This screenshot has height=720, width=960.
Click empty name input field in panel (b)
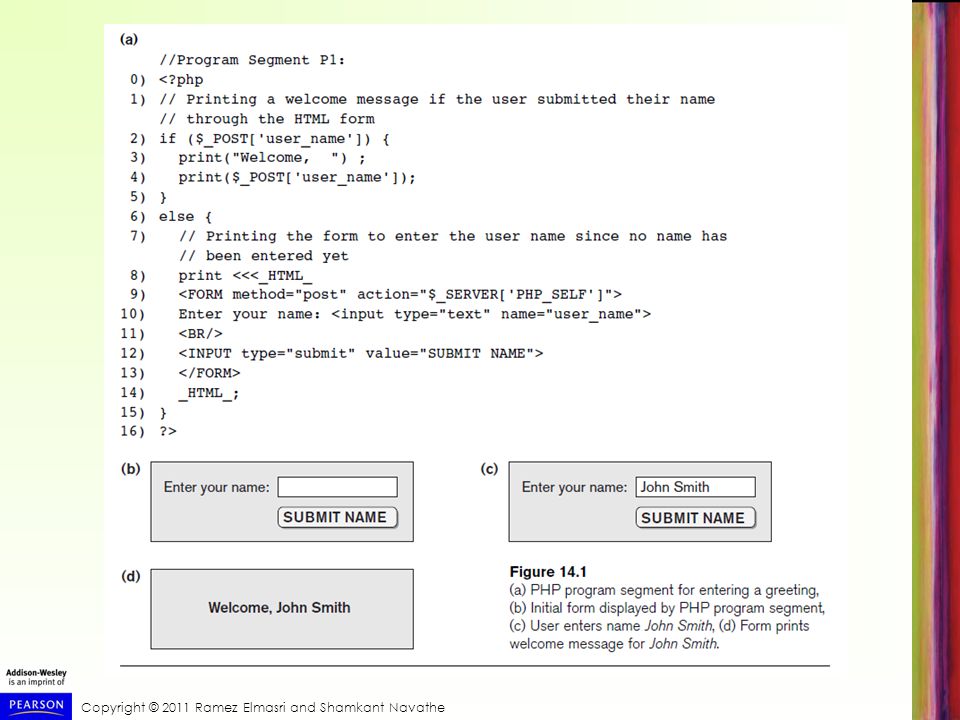[x=337, y=487]
